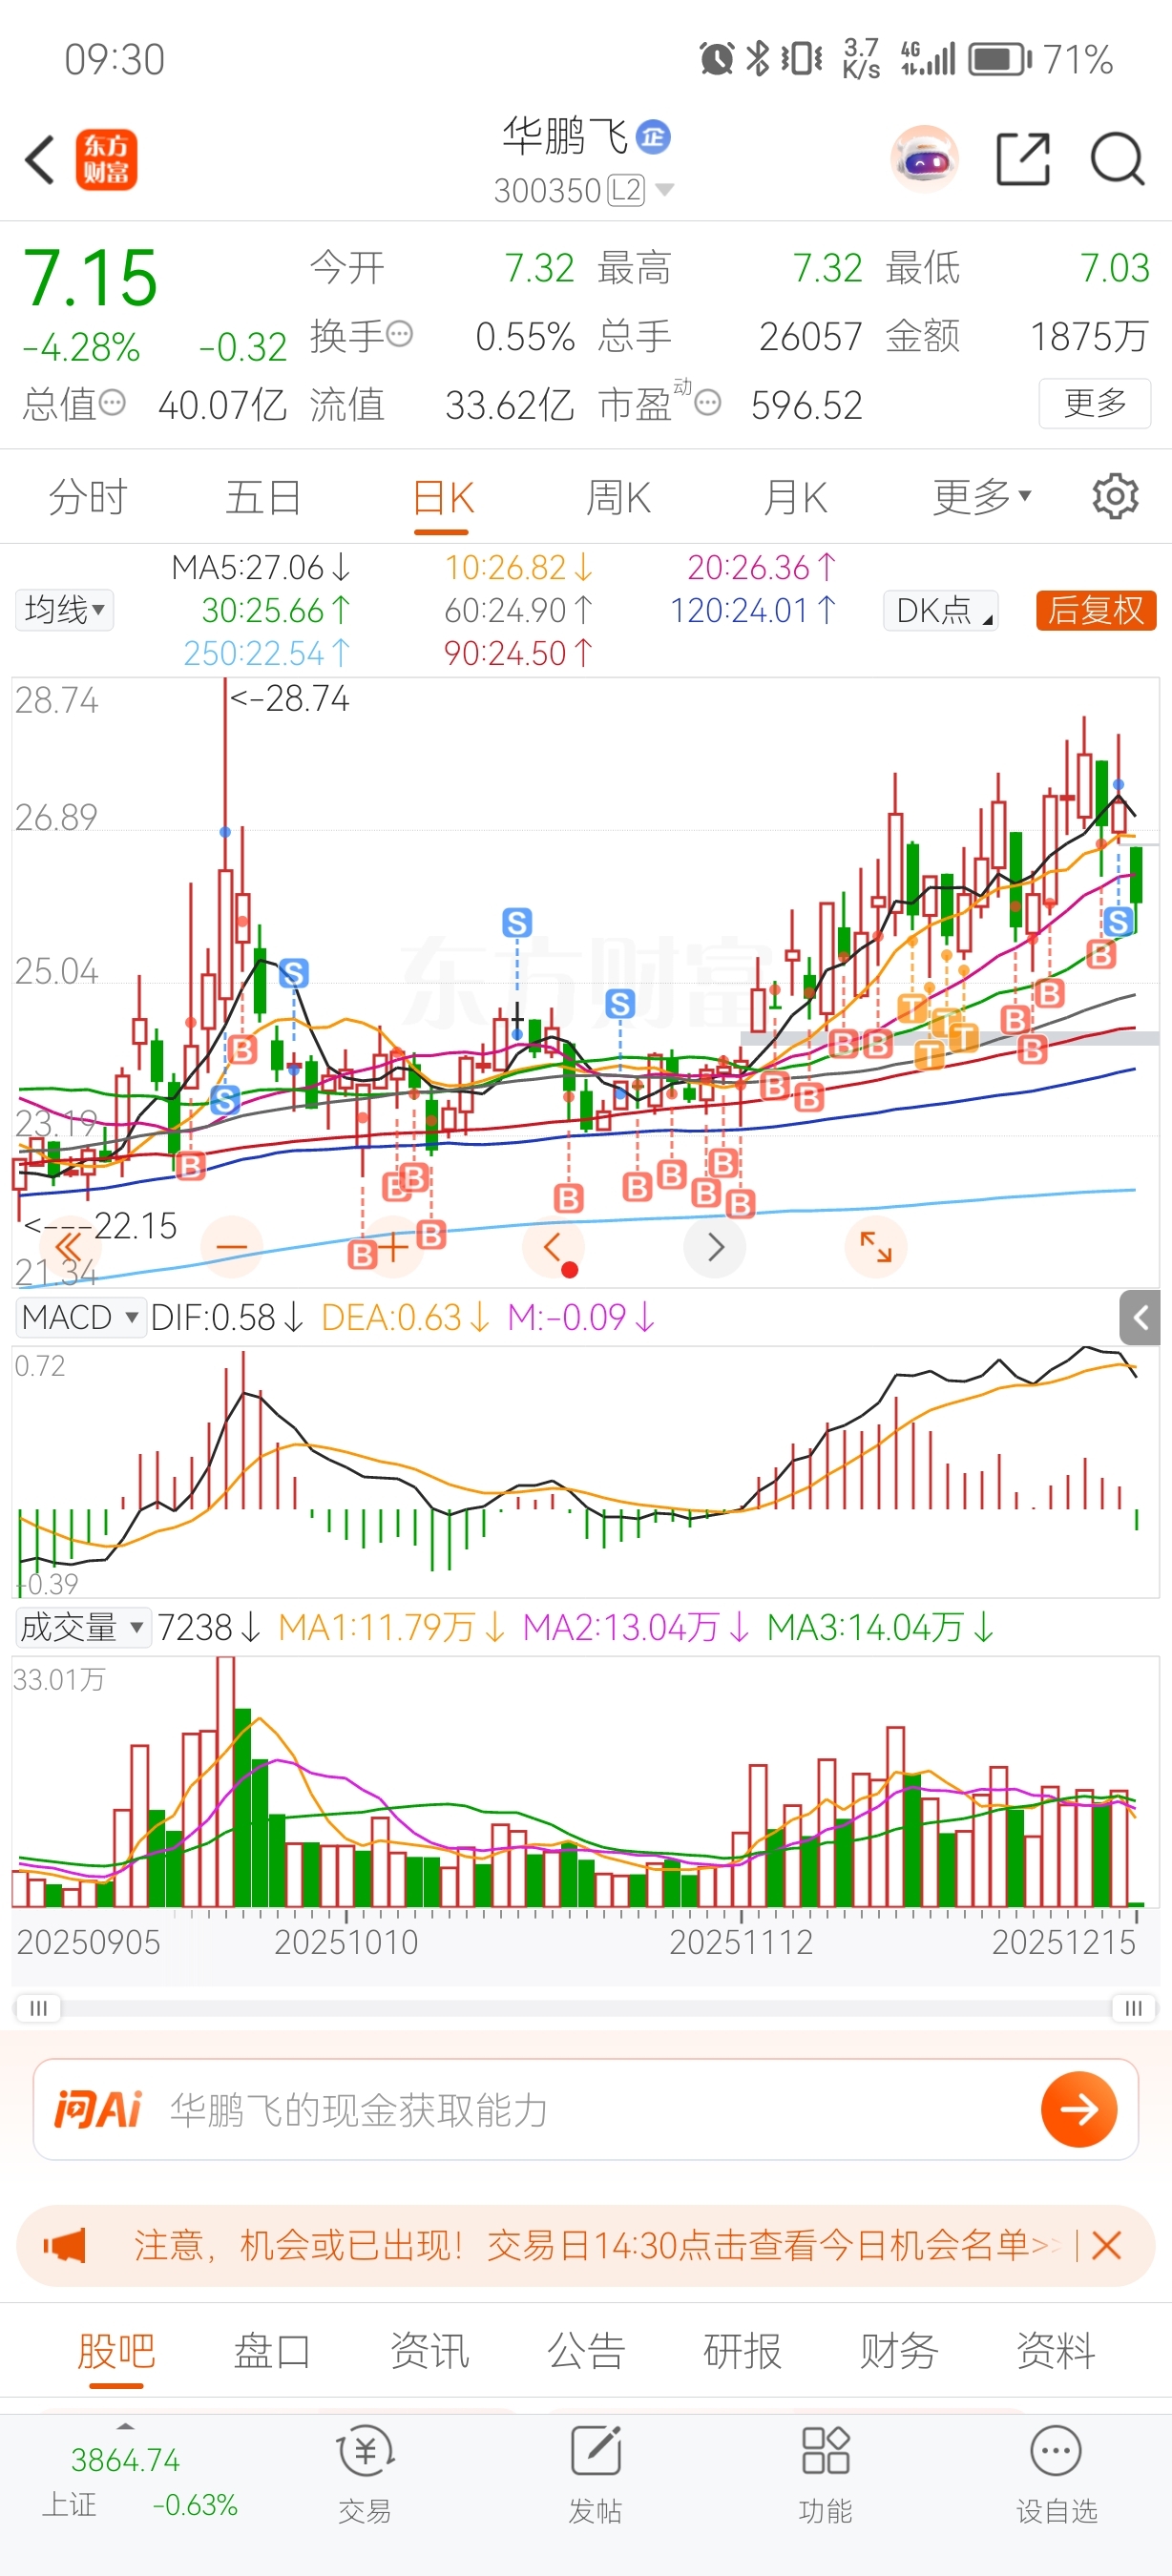Screen dimensions: 1172x2576
Task: Expand collapsed side panel arrow by MACD
Action: coord(1140,1317)
